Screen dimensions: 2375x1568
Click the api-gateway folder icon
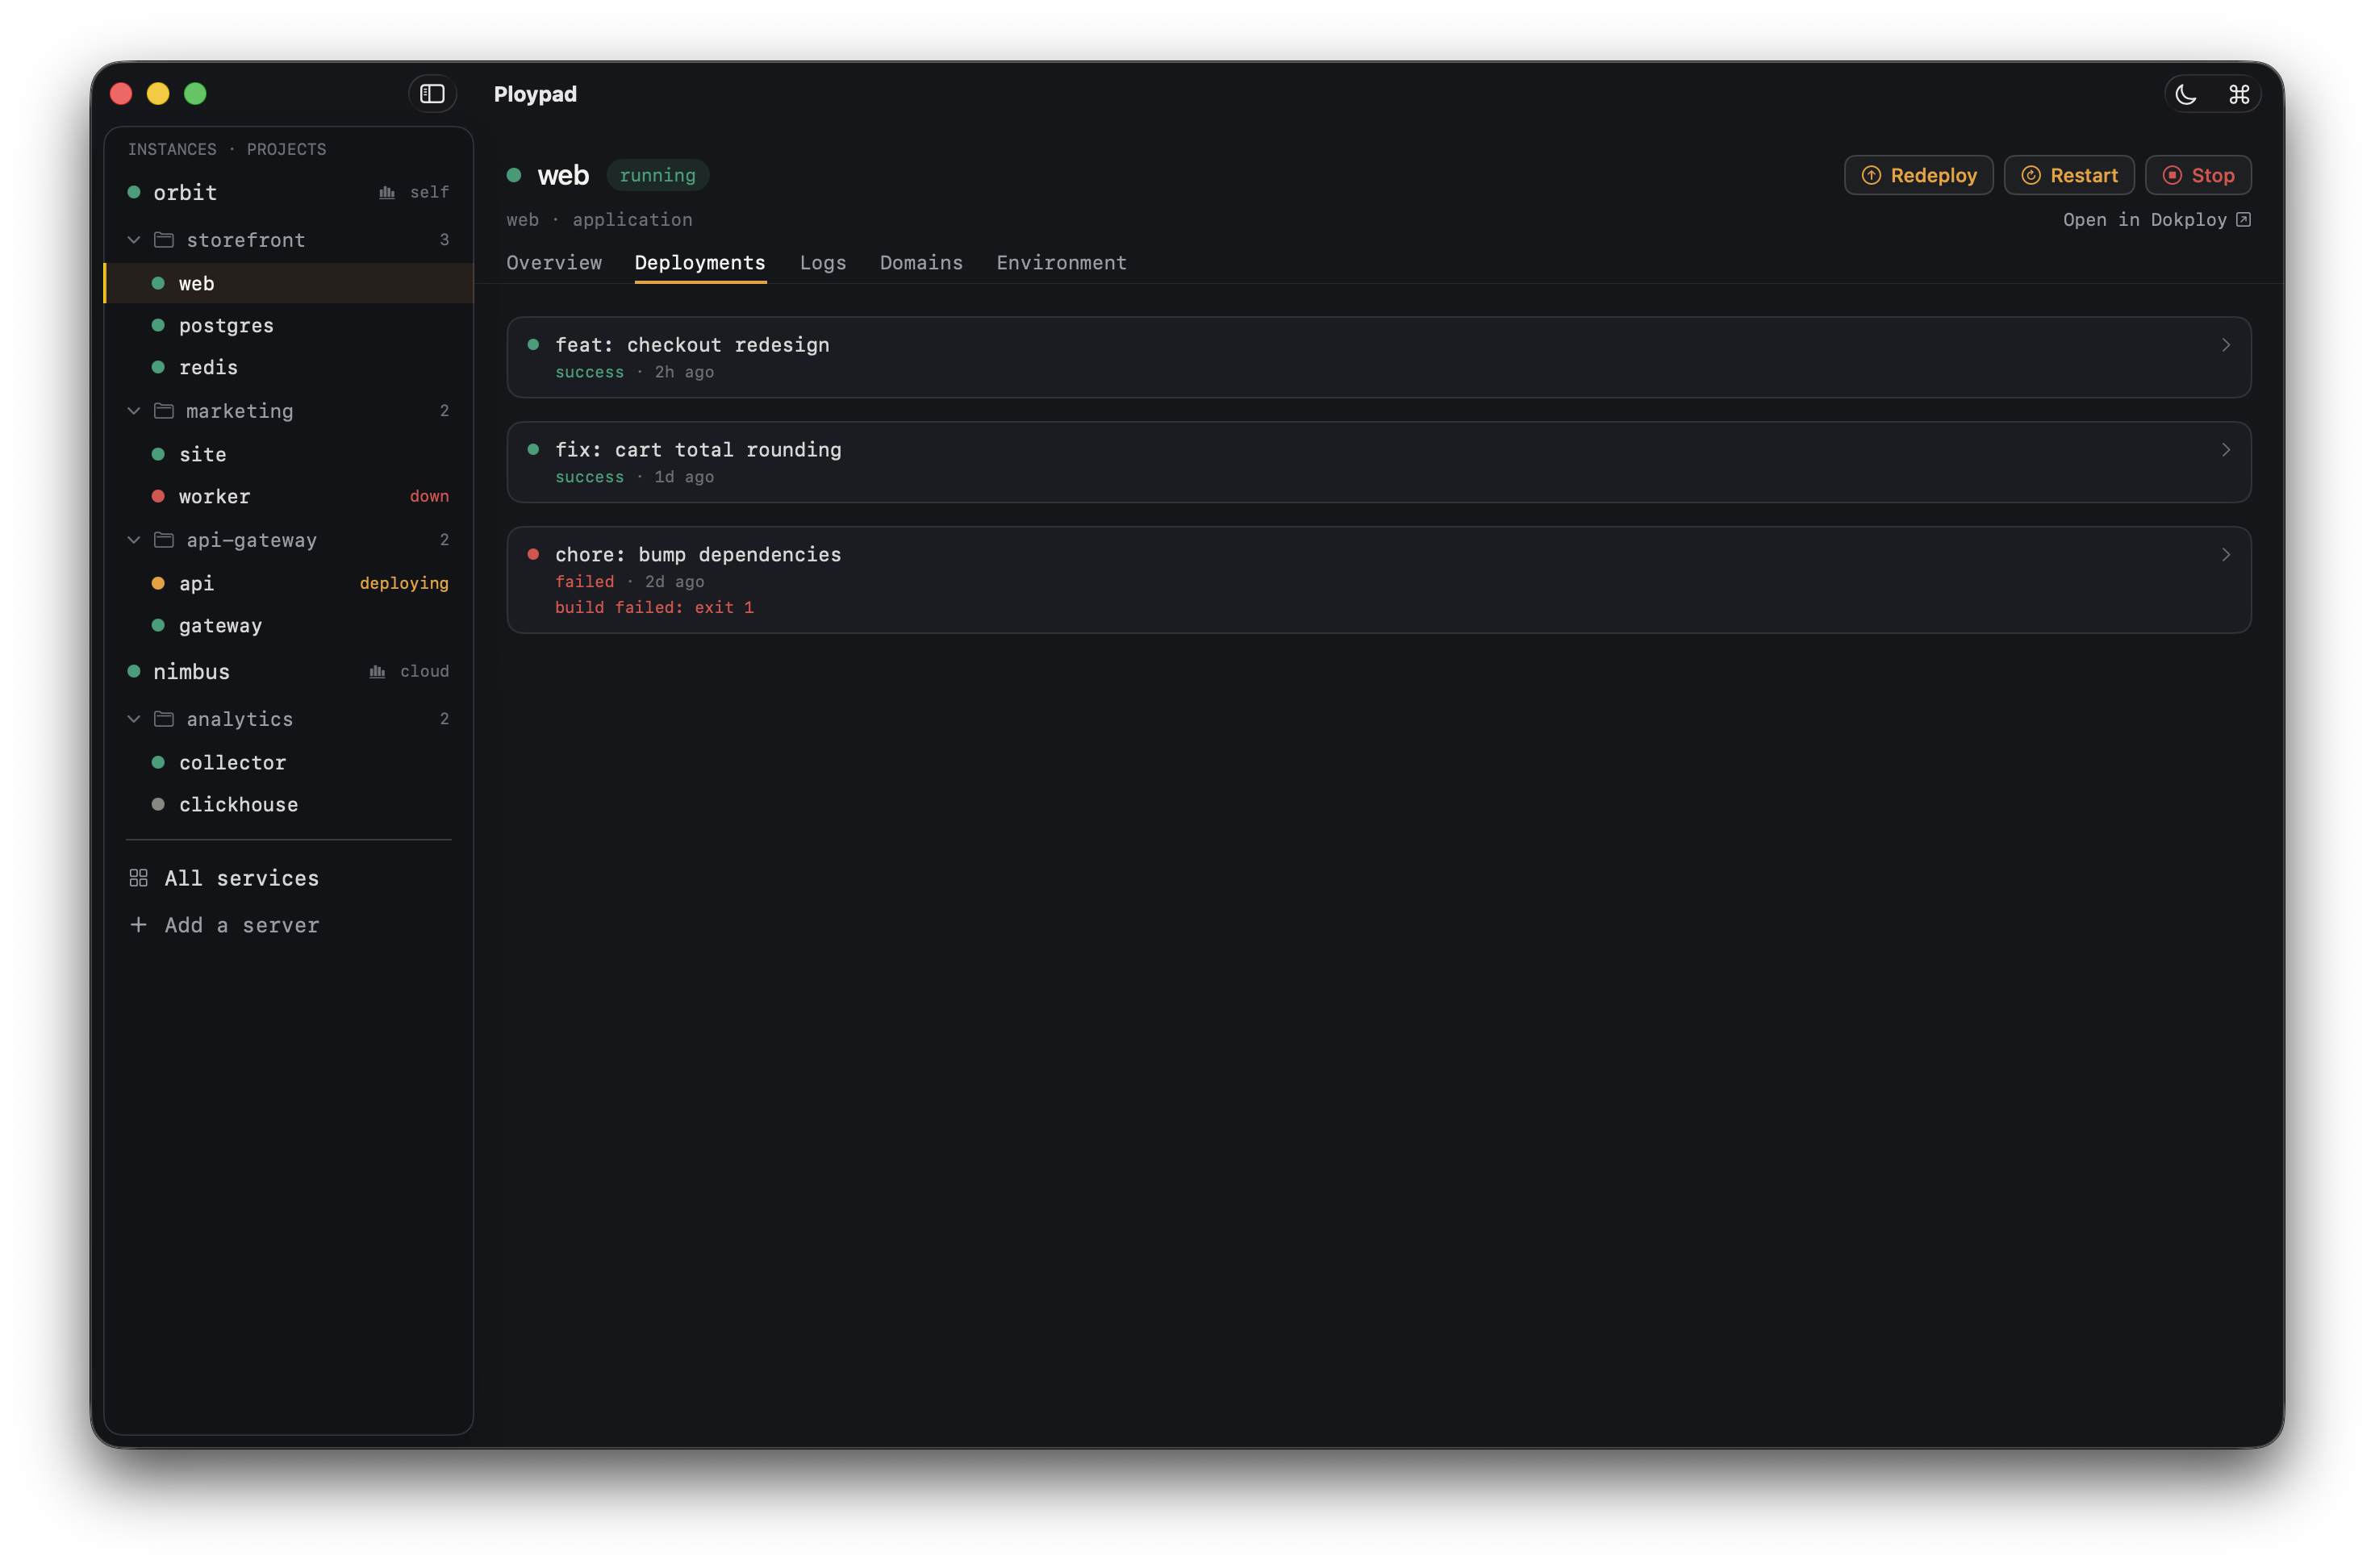point(164,540)
